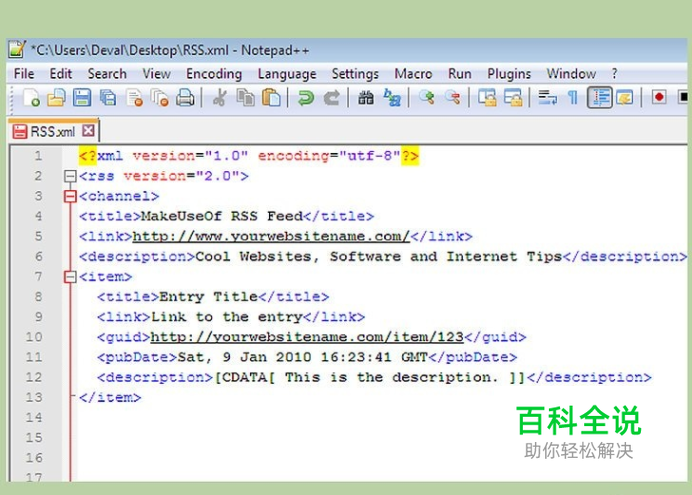692x495 pixels.
Task: Open the Run menu
Action: coord(459,74)
